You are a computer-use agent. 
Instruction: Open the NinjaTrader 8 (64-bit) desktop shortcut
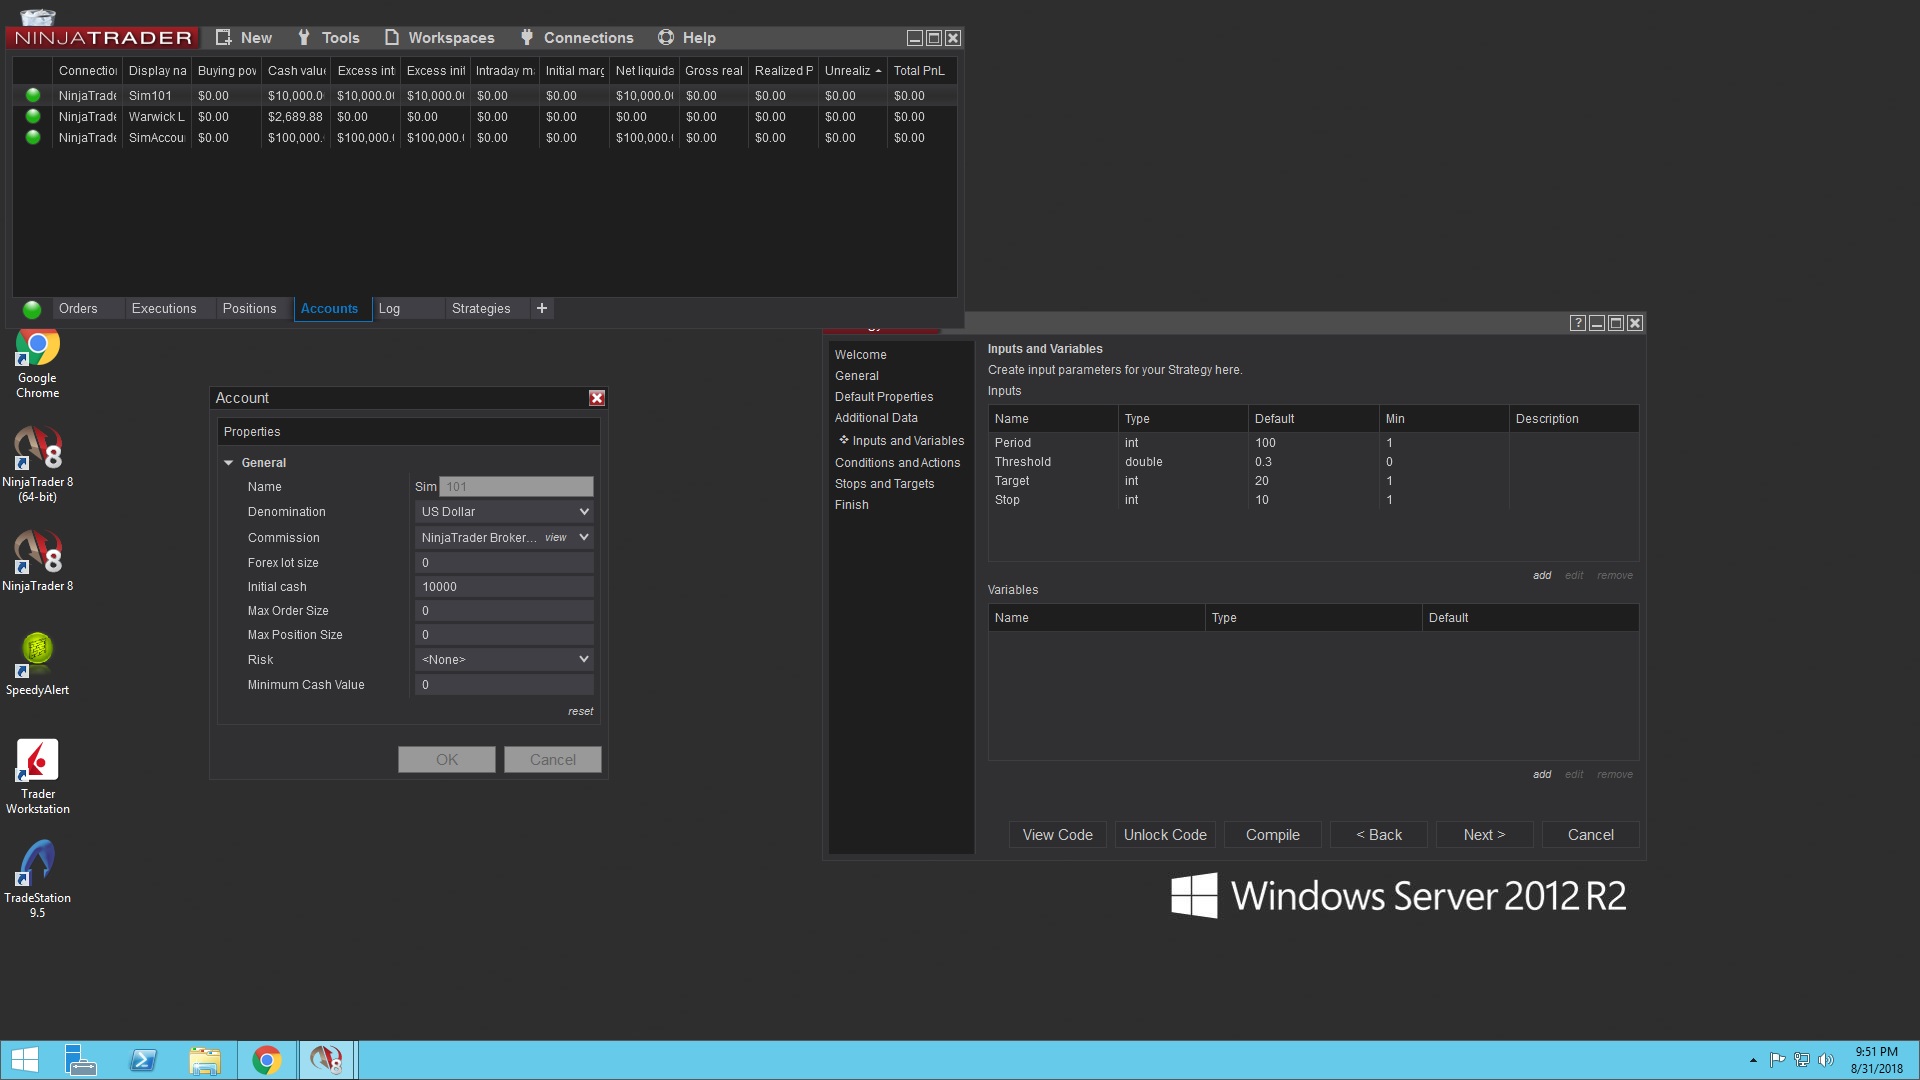(38, 451)
